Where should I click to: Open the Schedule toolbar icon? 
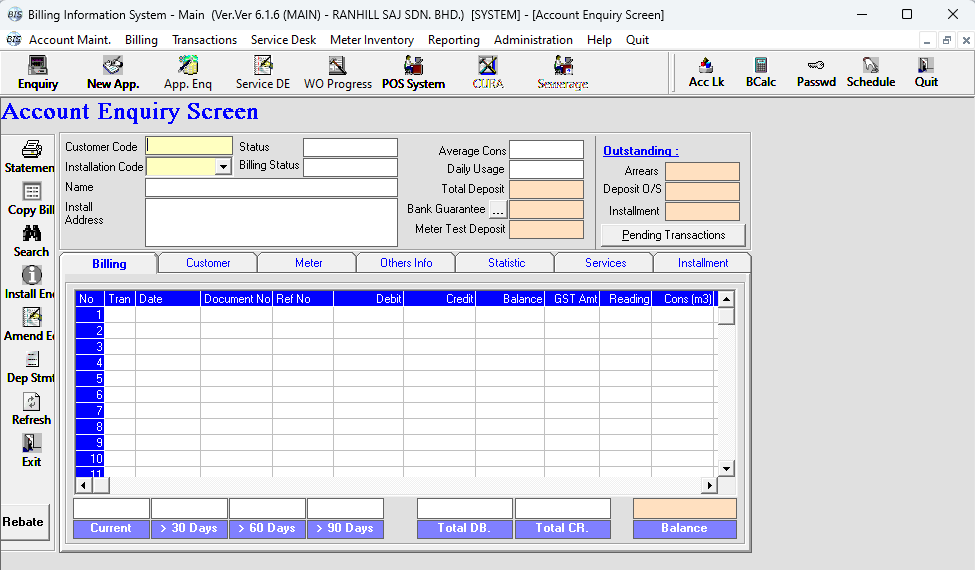(871, 72)
